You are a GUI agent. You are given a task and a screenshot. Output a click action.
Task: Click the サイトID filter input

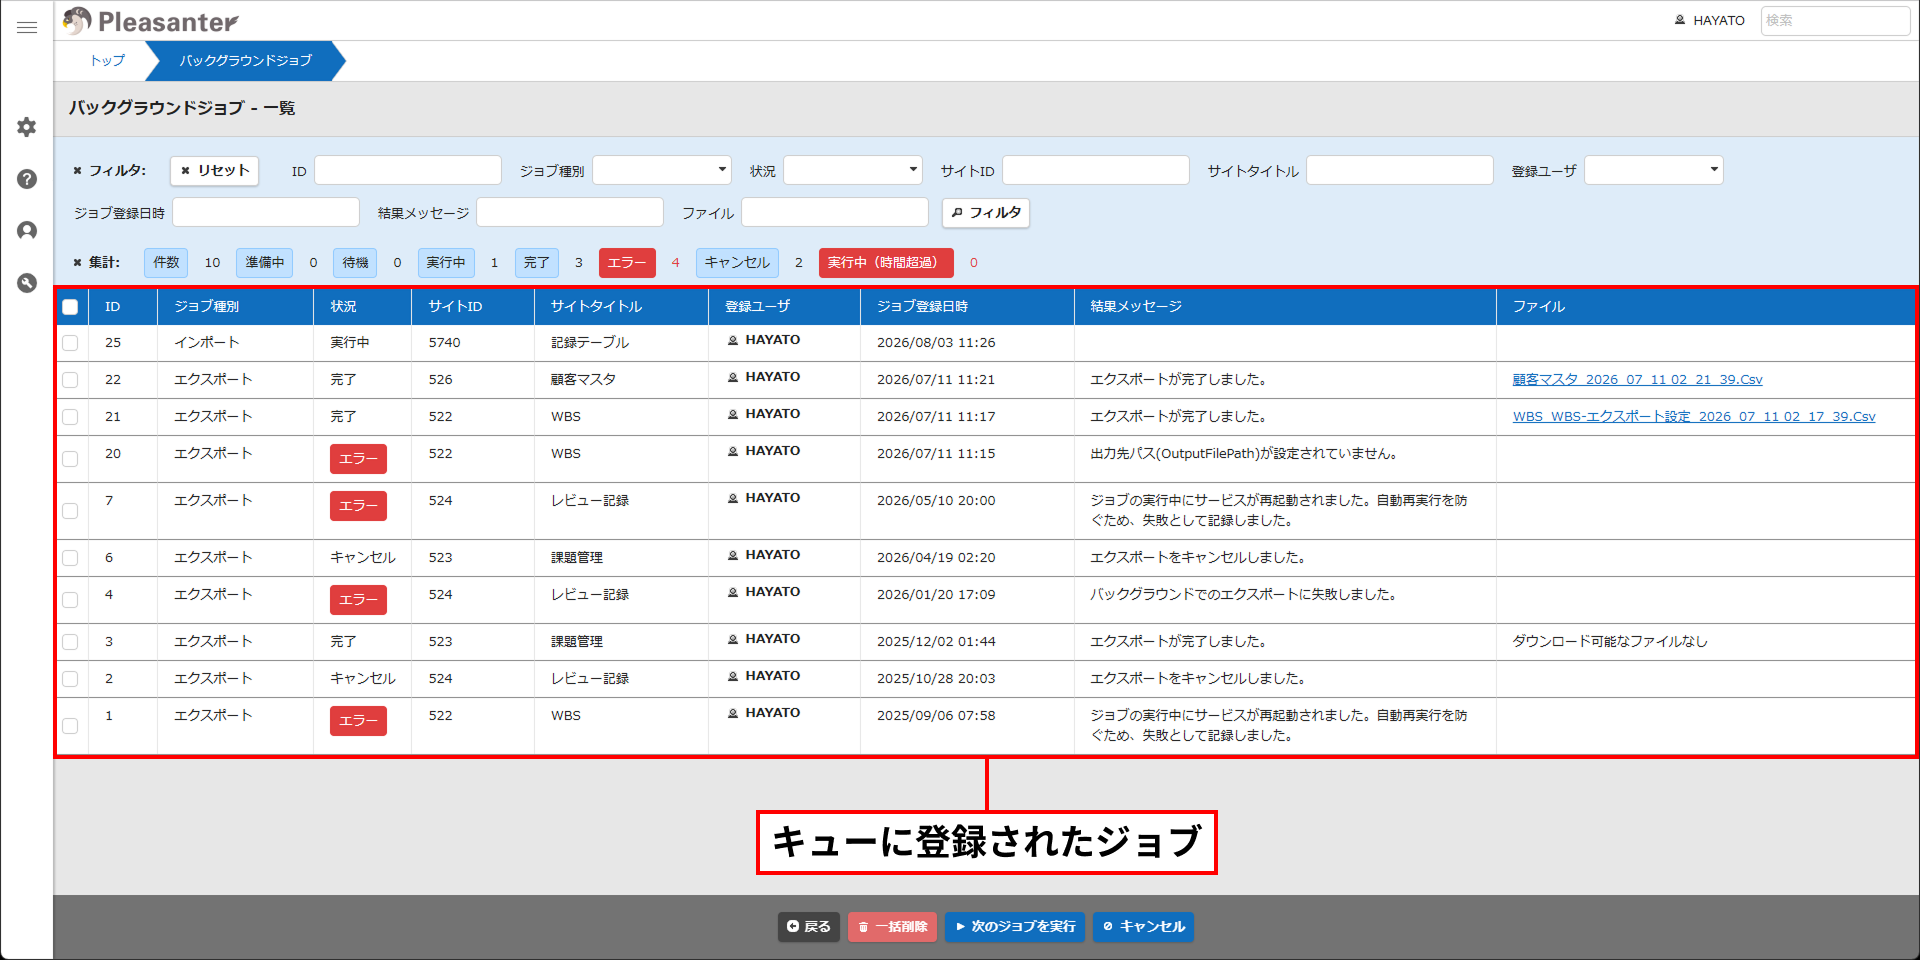click(x=1096, y=171)
